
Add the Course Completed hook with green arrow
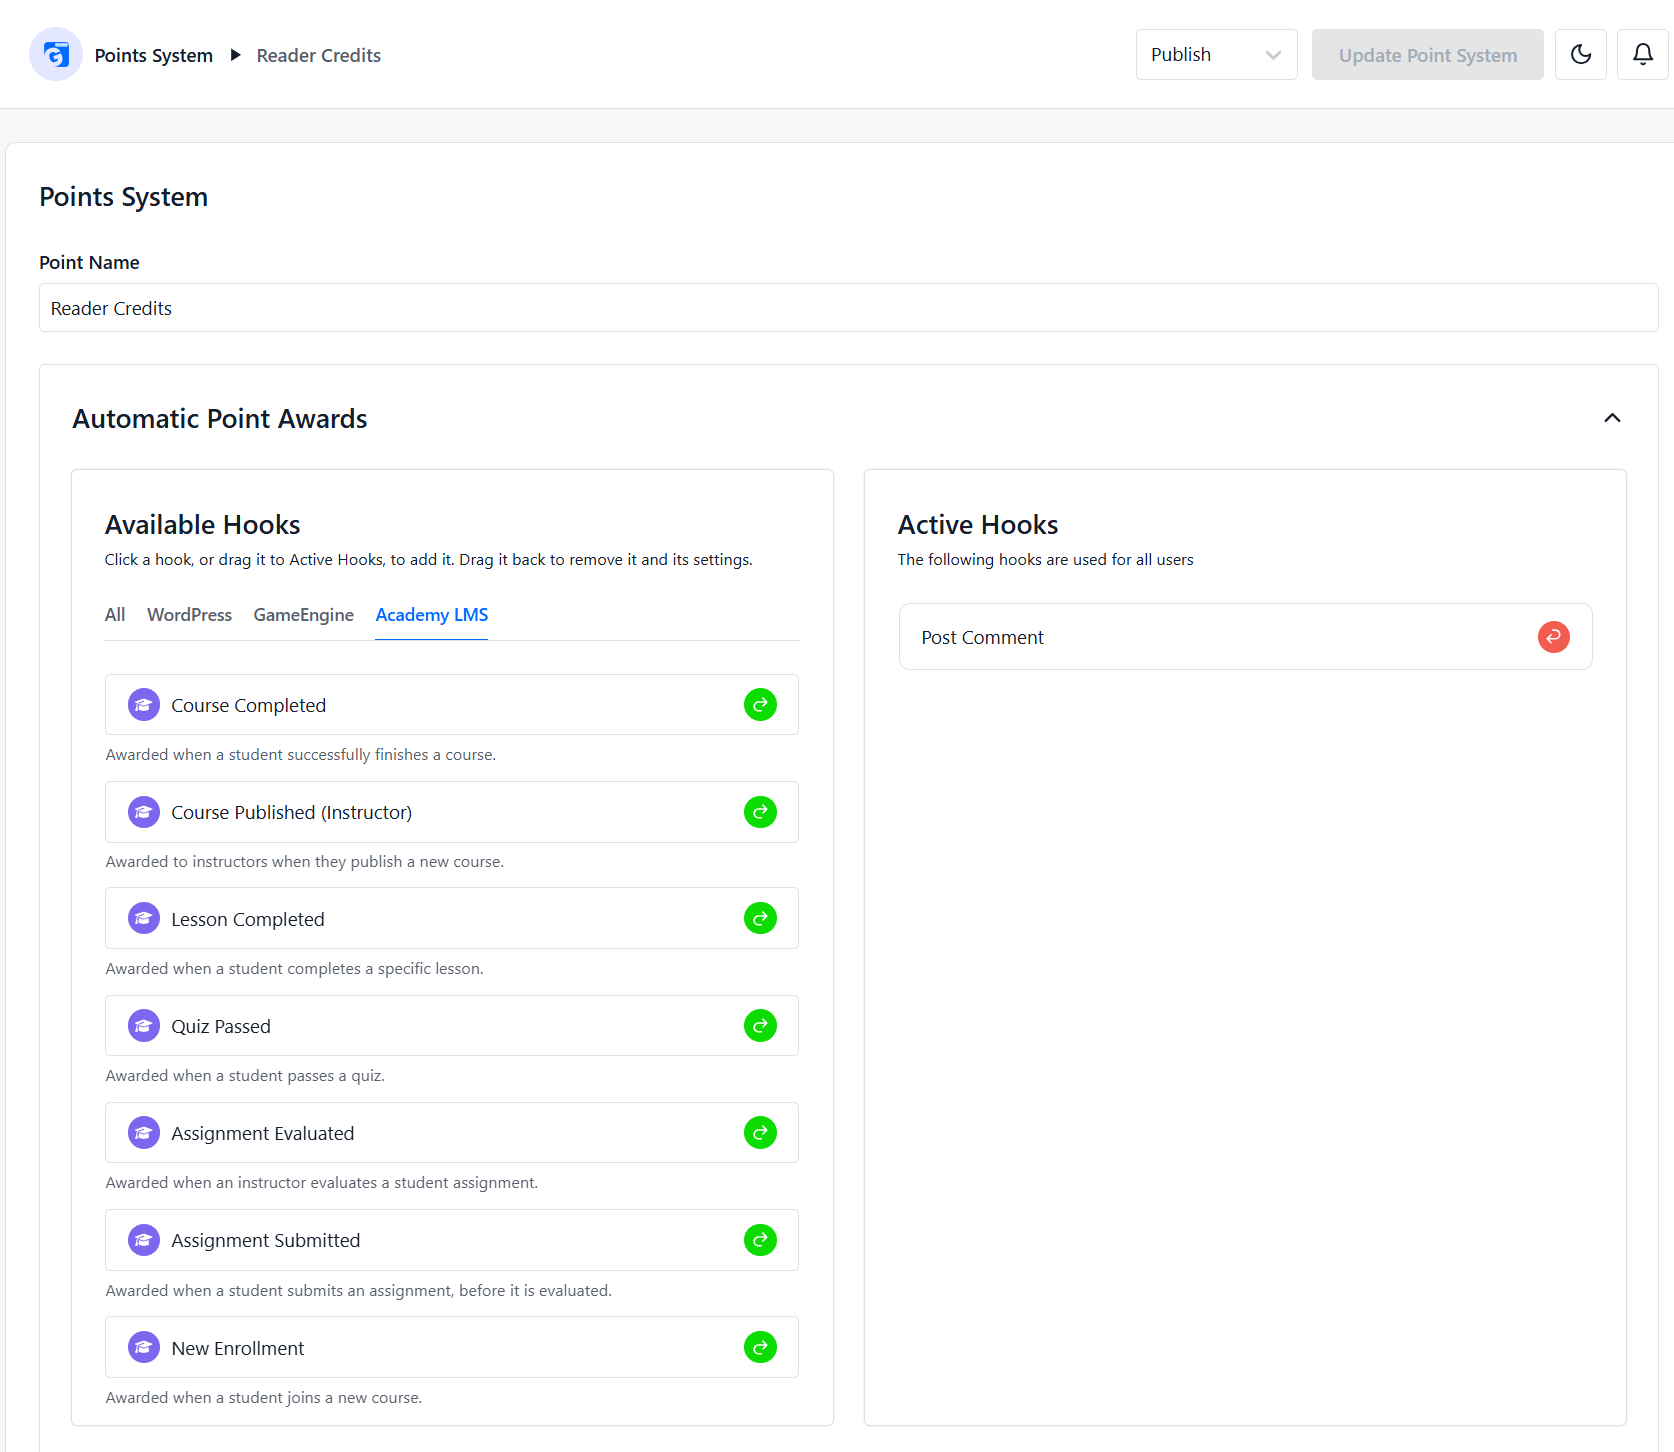(760, 705)
